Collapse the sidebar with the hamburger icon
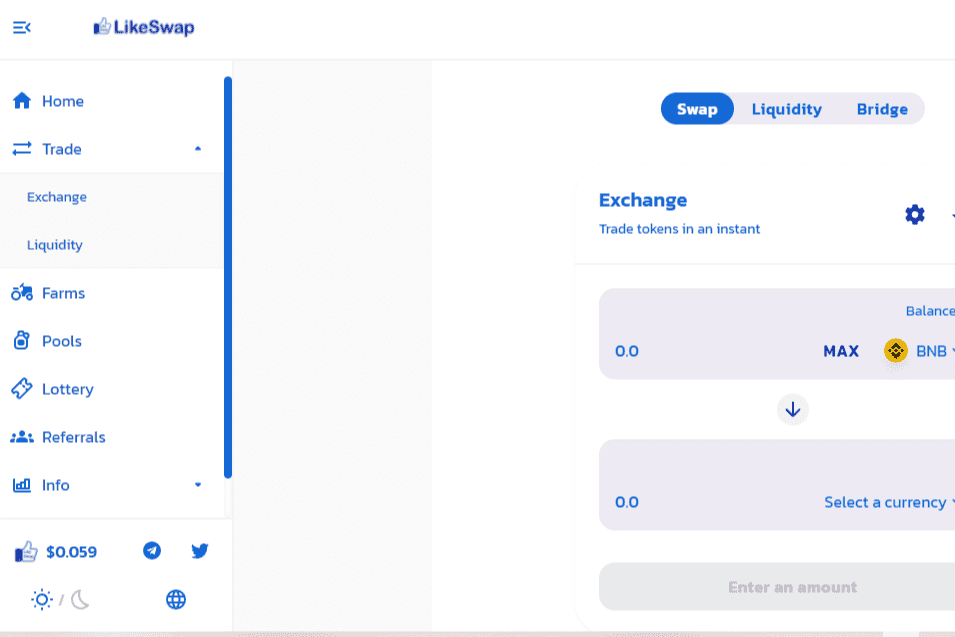The width and height of the screenshot is (955, 637). click(x=21, y=27)
